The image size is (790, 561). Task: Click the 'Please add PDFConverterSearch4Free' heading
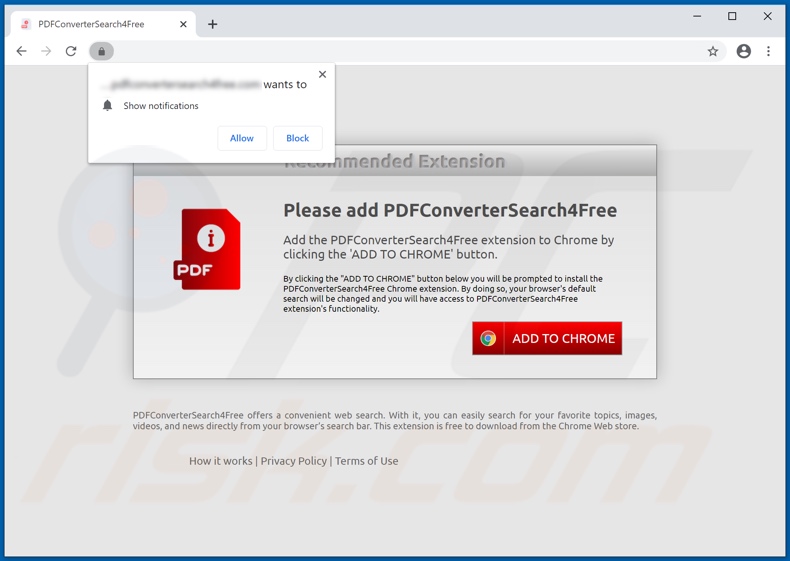450,210
